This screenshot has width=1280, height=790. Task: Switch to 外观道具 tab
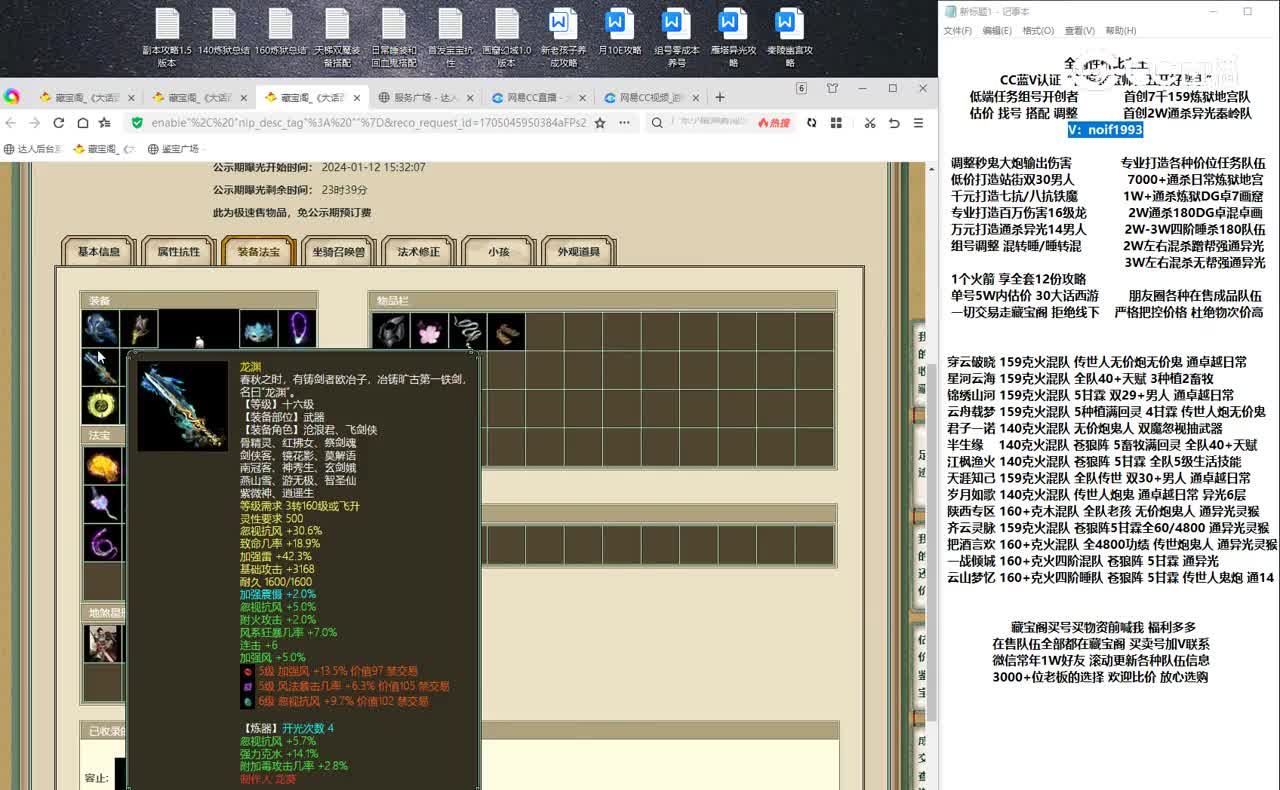[x=578, y=252]
